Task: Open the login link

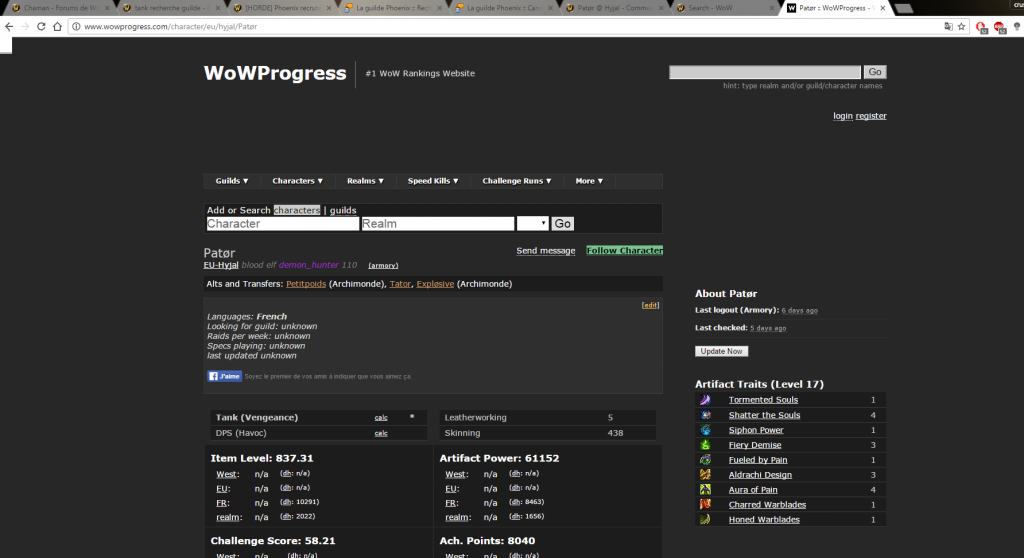Action: click(x=842, y=116)
